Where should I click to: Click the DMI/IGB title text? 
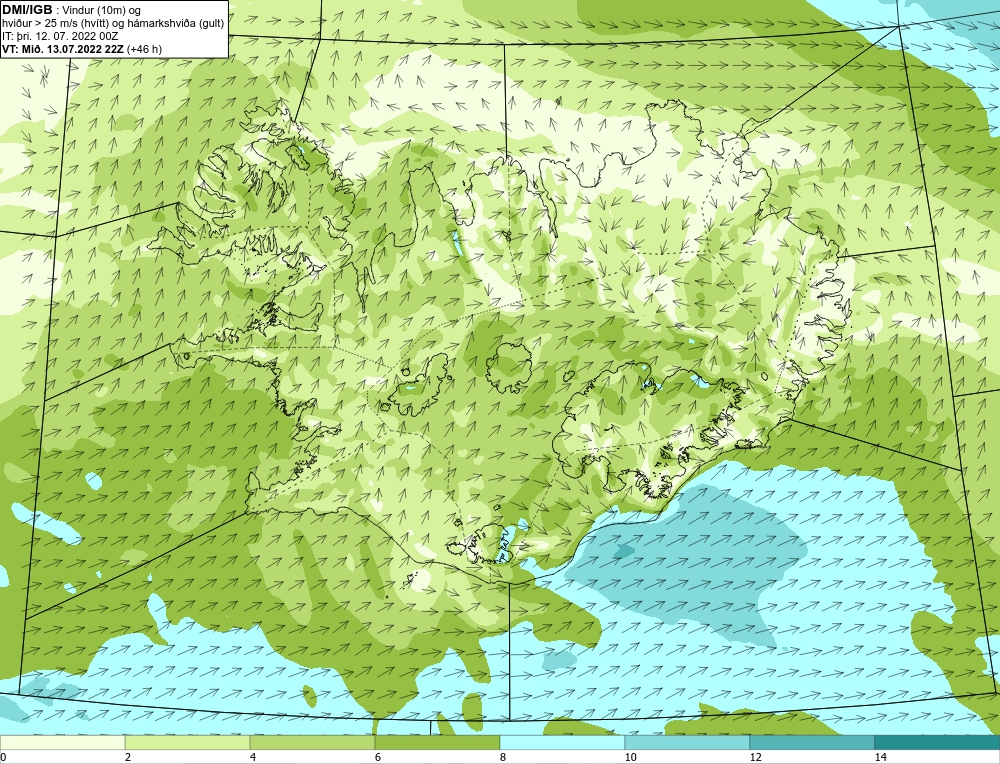[27, 10]
